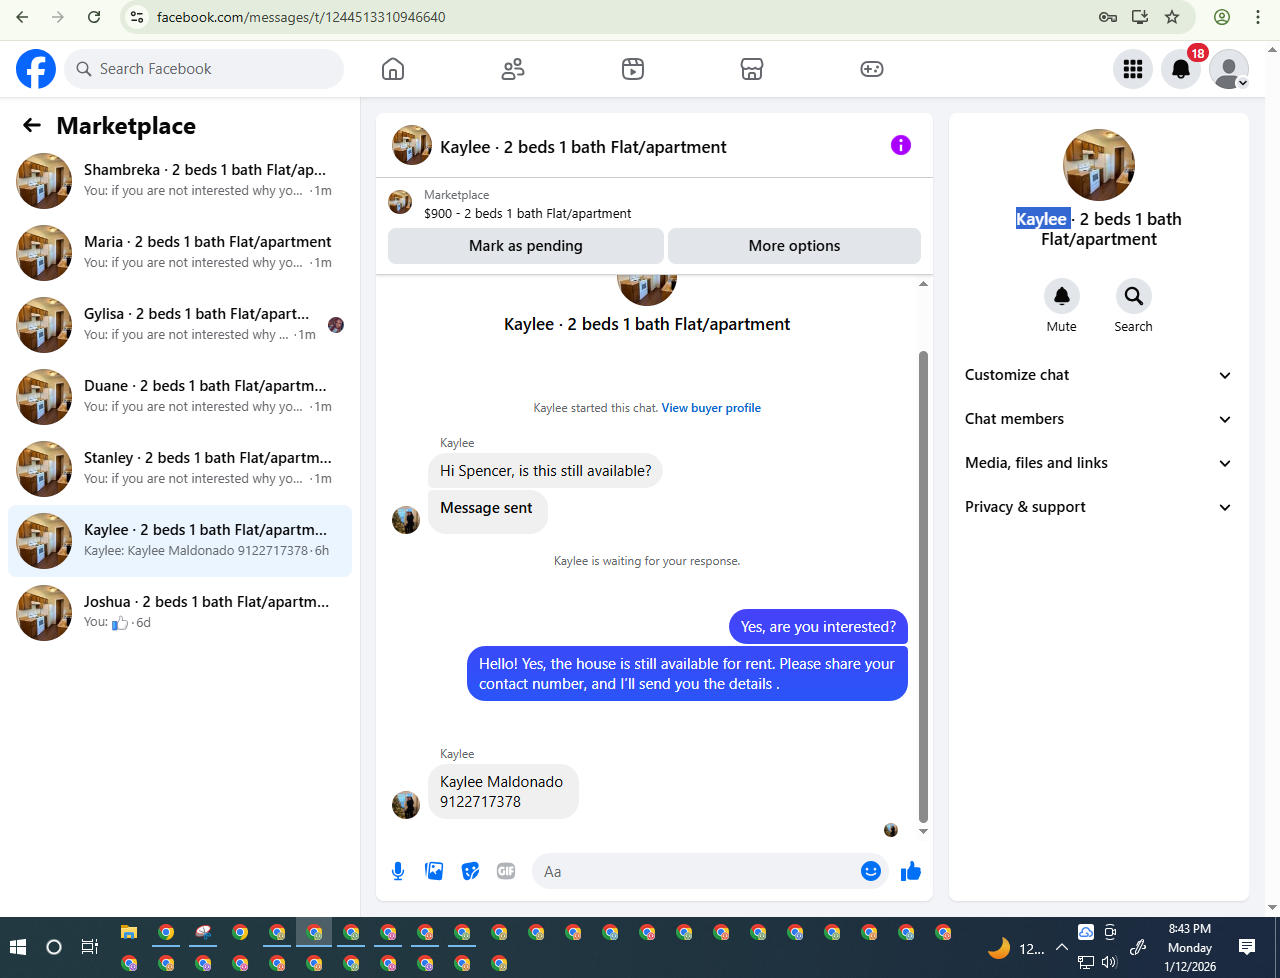Open the Facebook menu grid icon
The width and height of the screenshot is (1280, 978).
[1133, 69]
